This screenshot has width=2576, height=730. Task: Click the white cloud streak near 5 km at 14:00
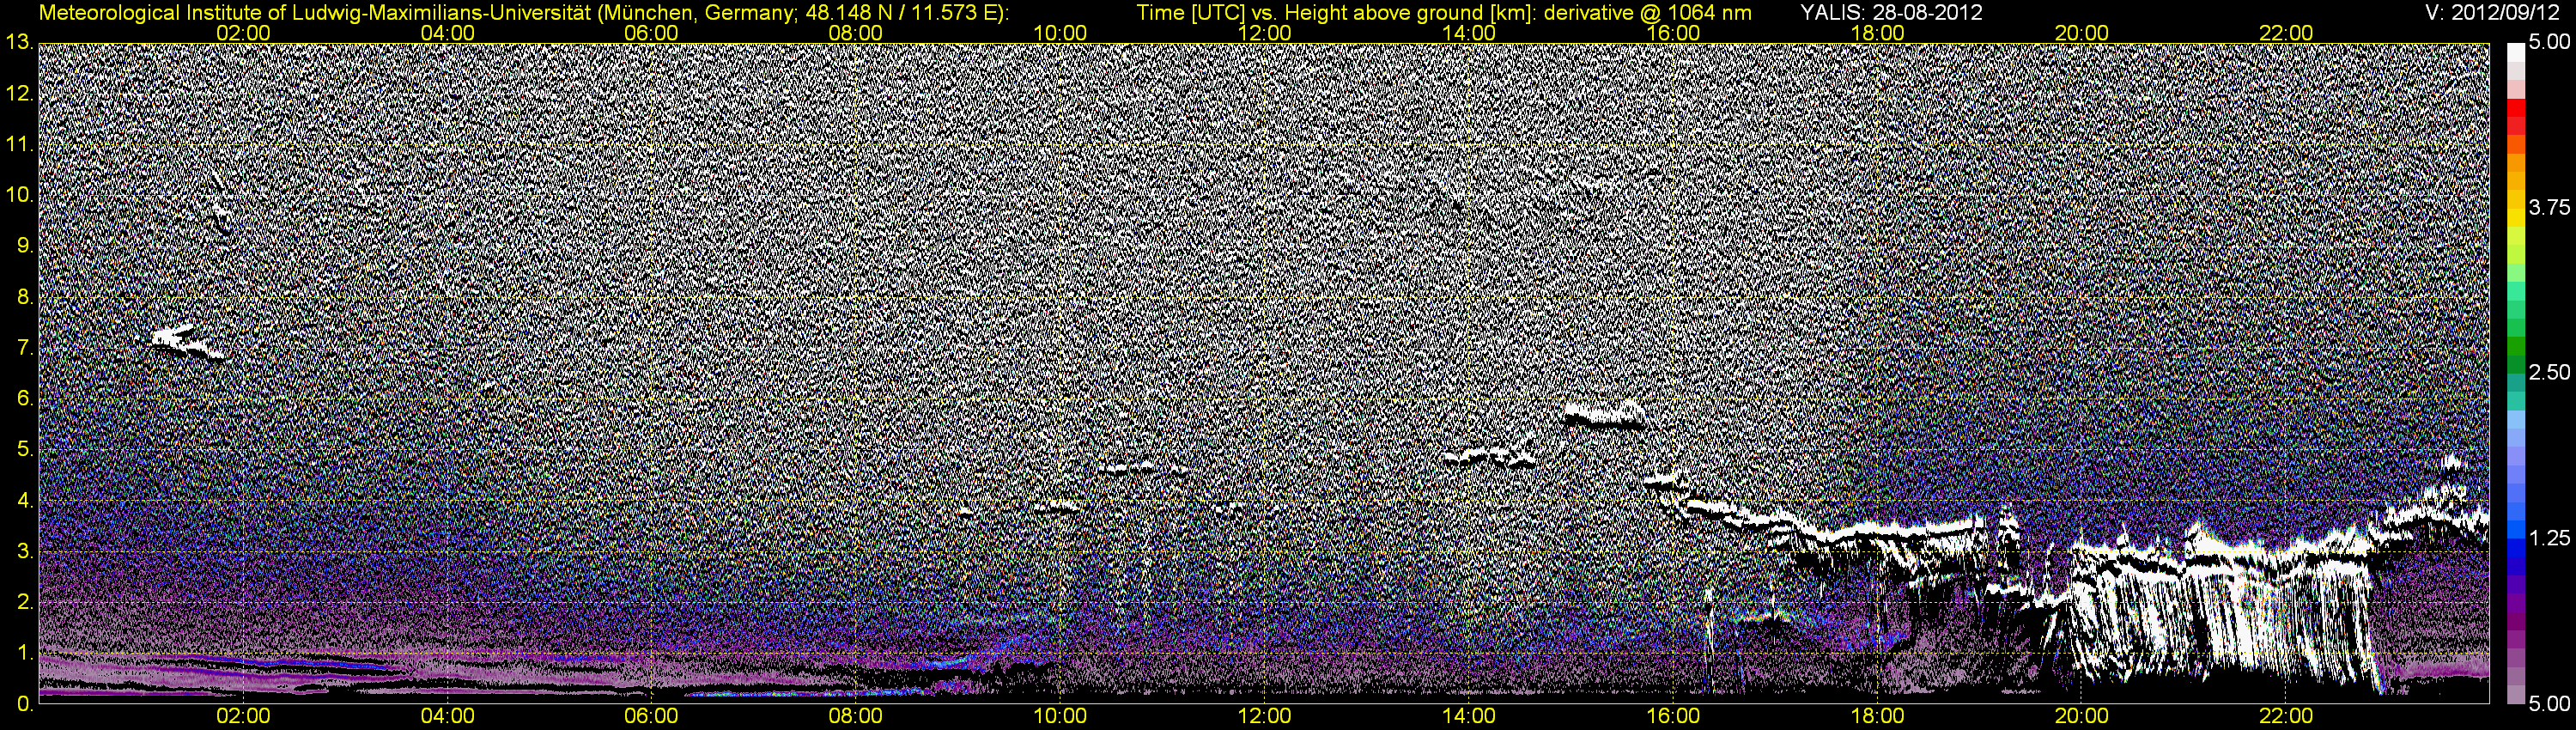(x=1490, y=457)
